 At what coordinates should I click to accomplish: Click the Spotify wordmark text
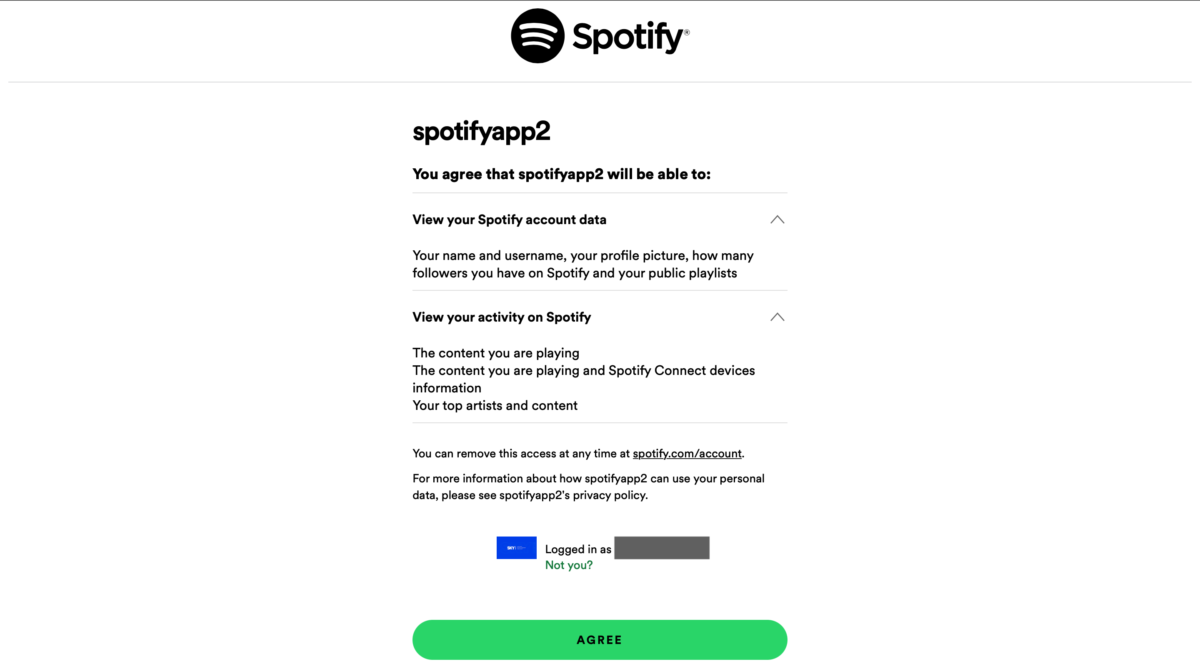pos(629,38)
